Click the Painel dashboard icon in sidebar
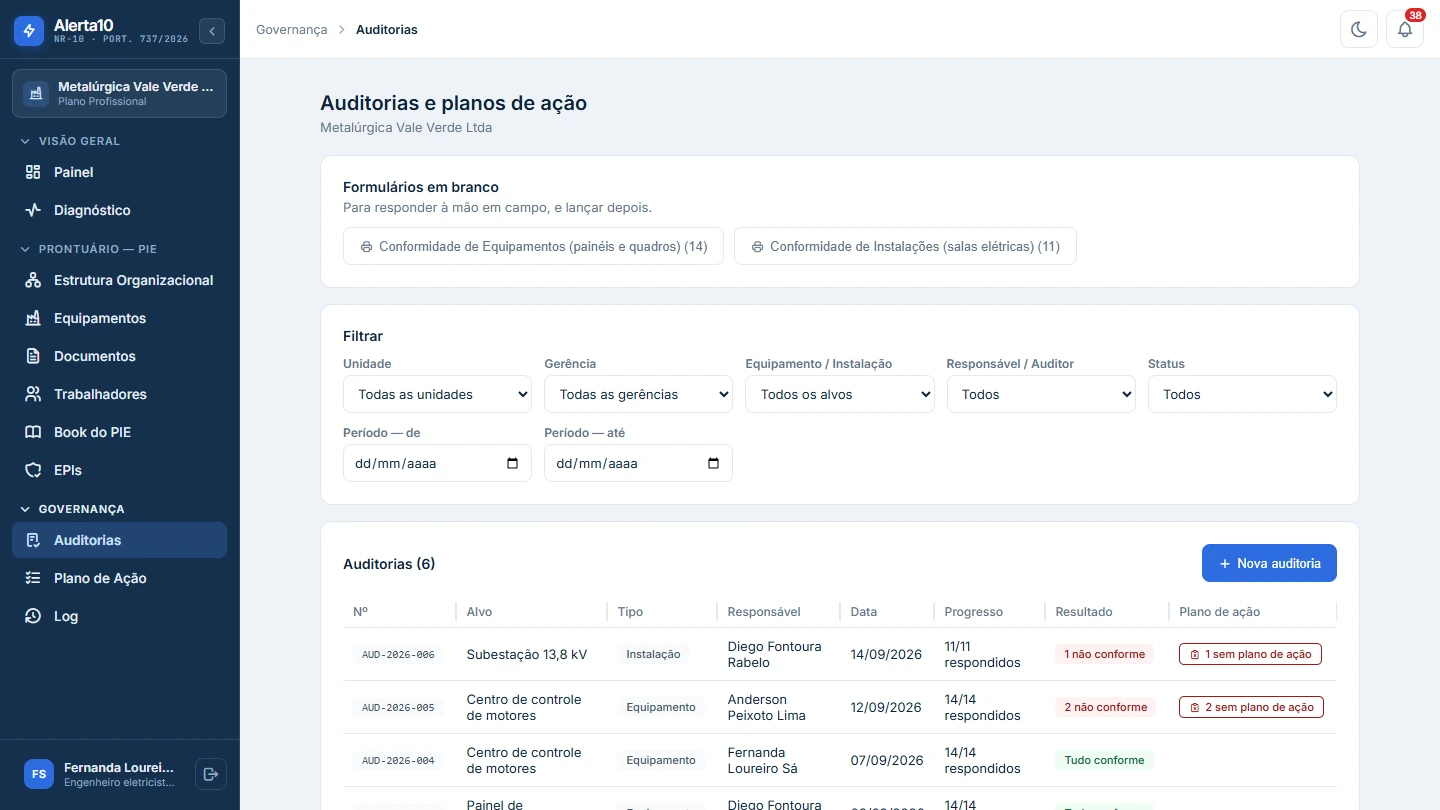Screen dimensions: 1440x810 tap(33, 172)
